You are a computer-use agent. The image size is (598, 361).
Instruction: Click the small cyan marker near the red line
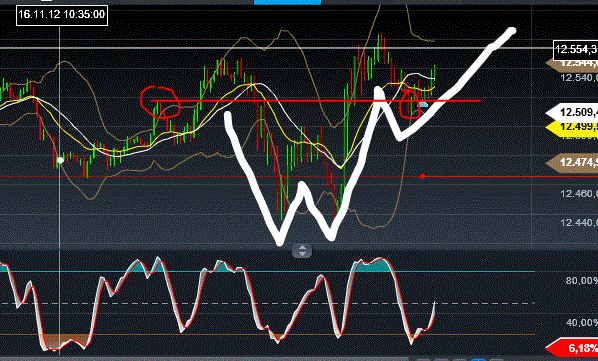[423, 104]
